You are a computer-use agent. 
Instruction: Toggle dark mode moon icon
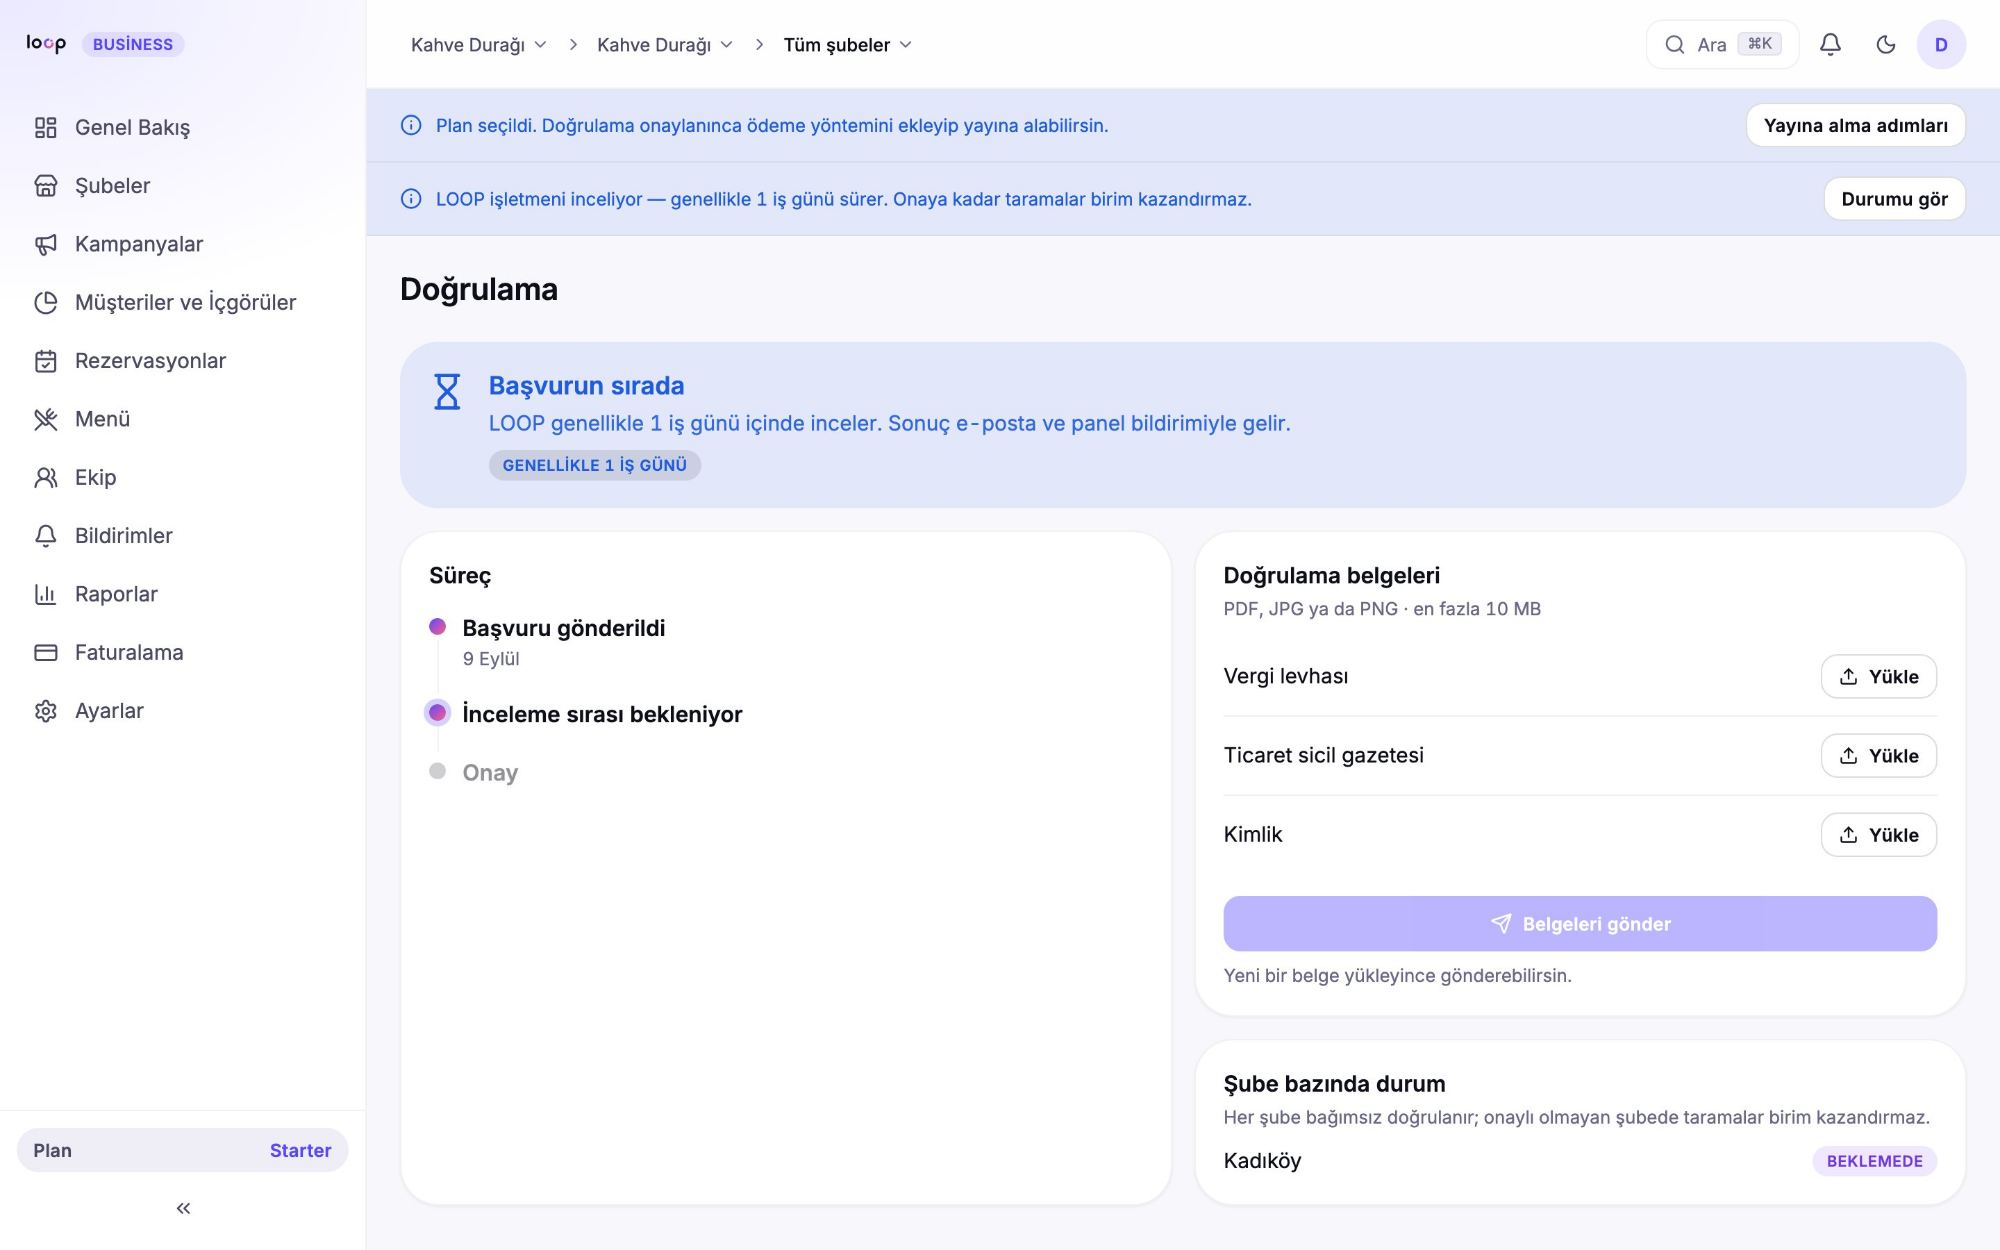point(1886,44)
